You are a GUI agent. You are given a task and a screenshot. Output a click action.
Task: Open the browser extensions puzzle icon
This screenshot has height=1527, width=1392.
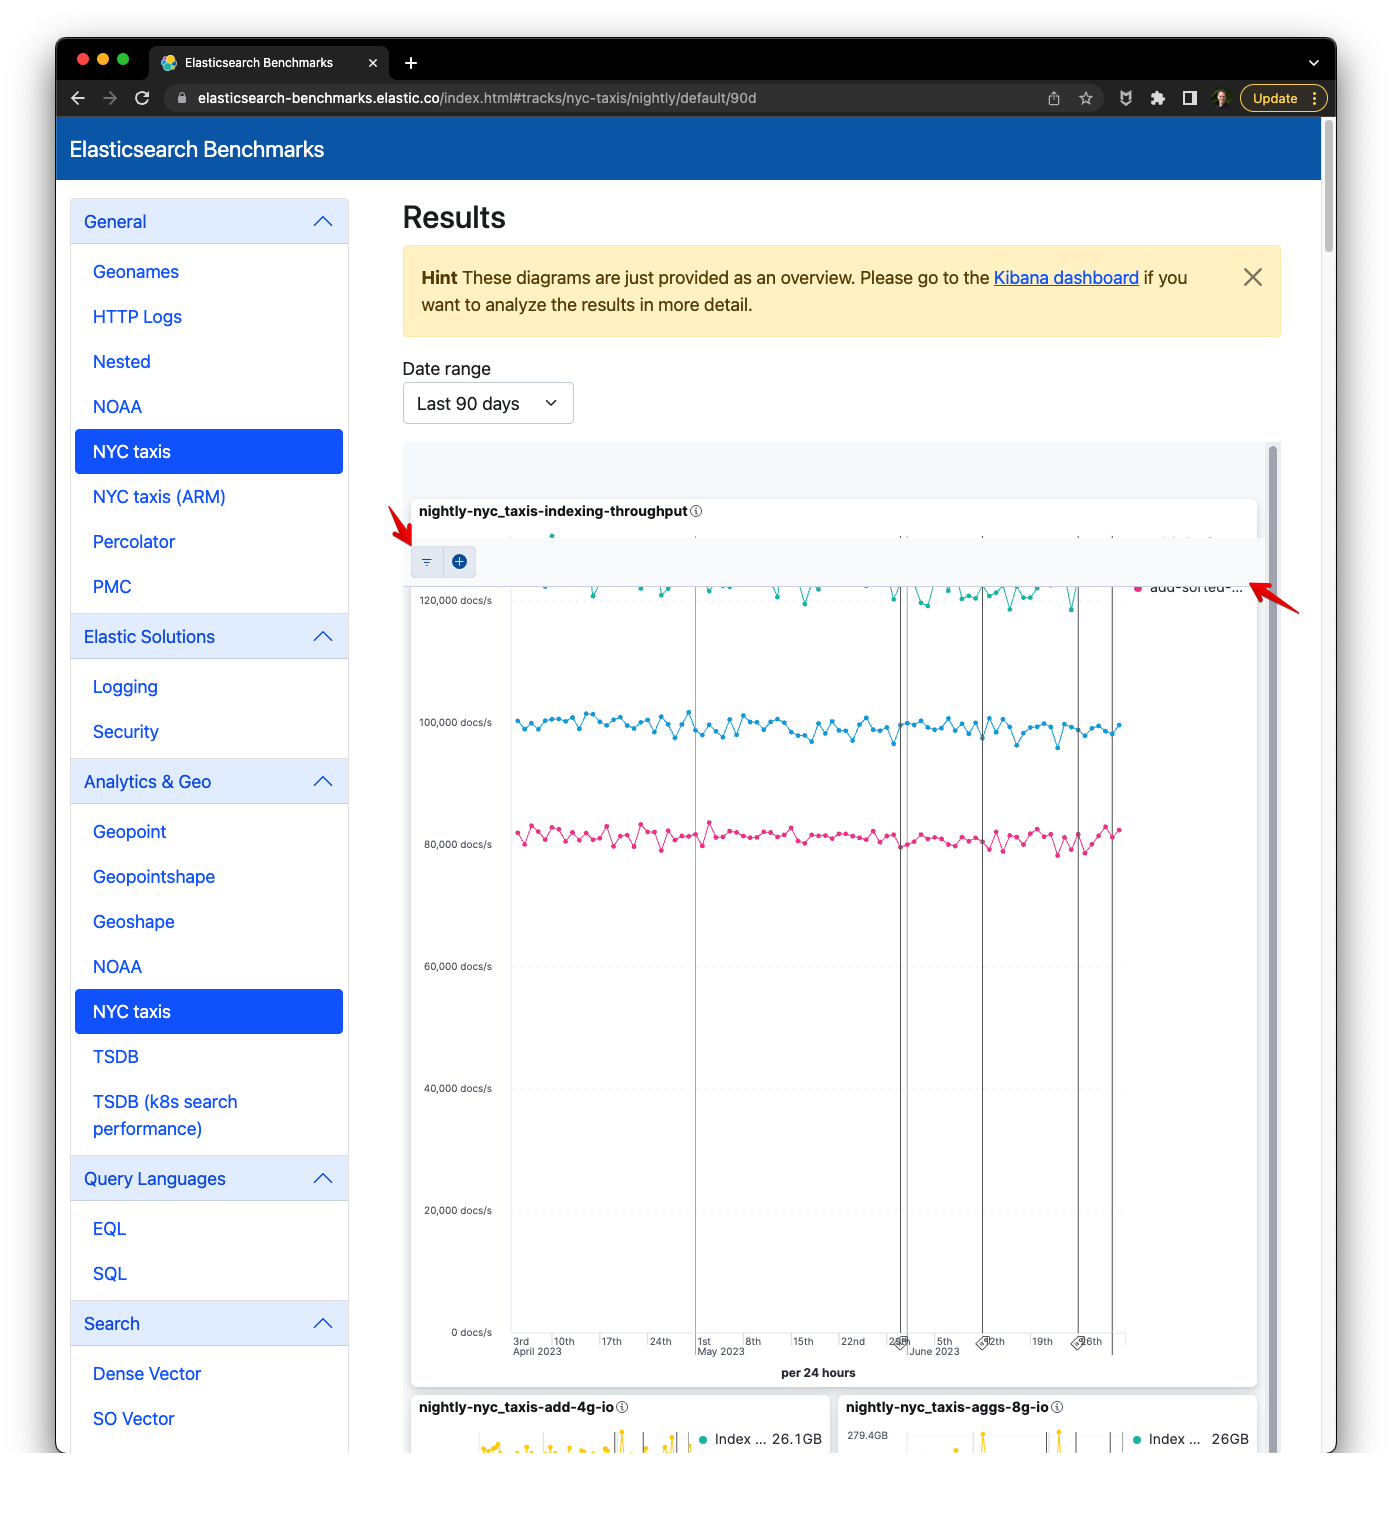[1158, 98]
